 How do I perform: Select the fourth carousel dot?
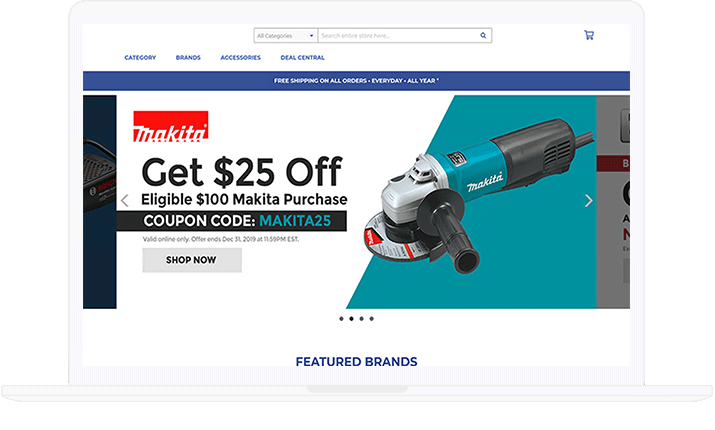[x=371, y=319]
